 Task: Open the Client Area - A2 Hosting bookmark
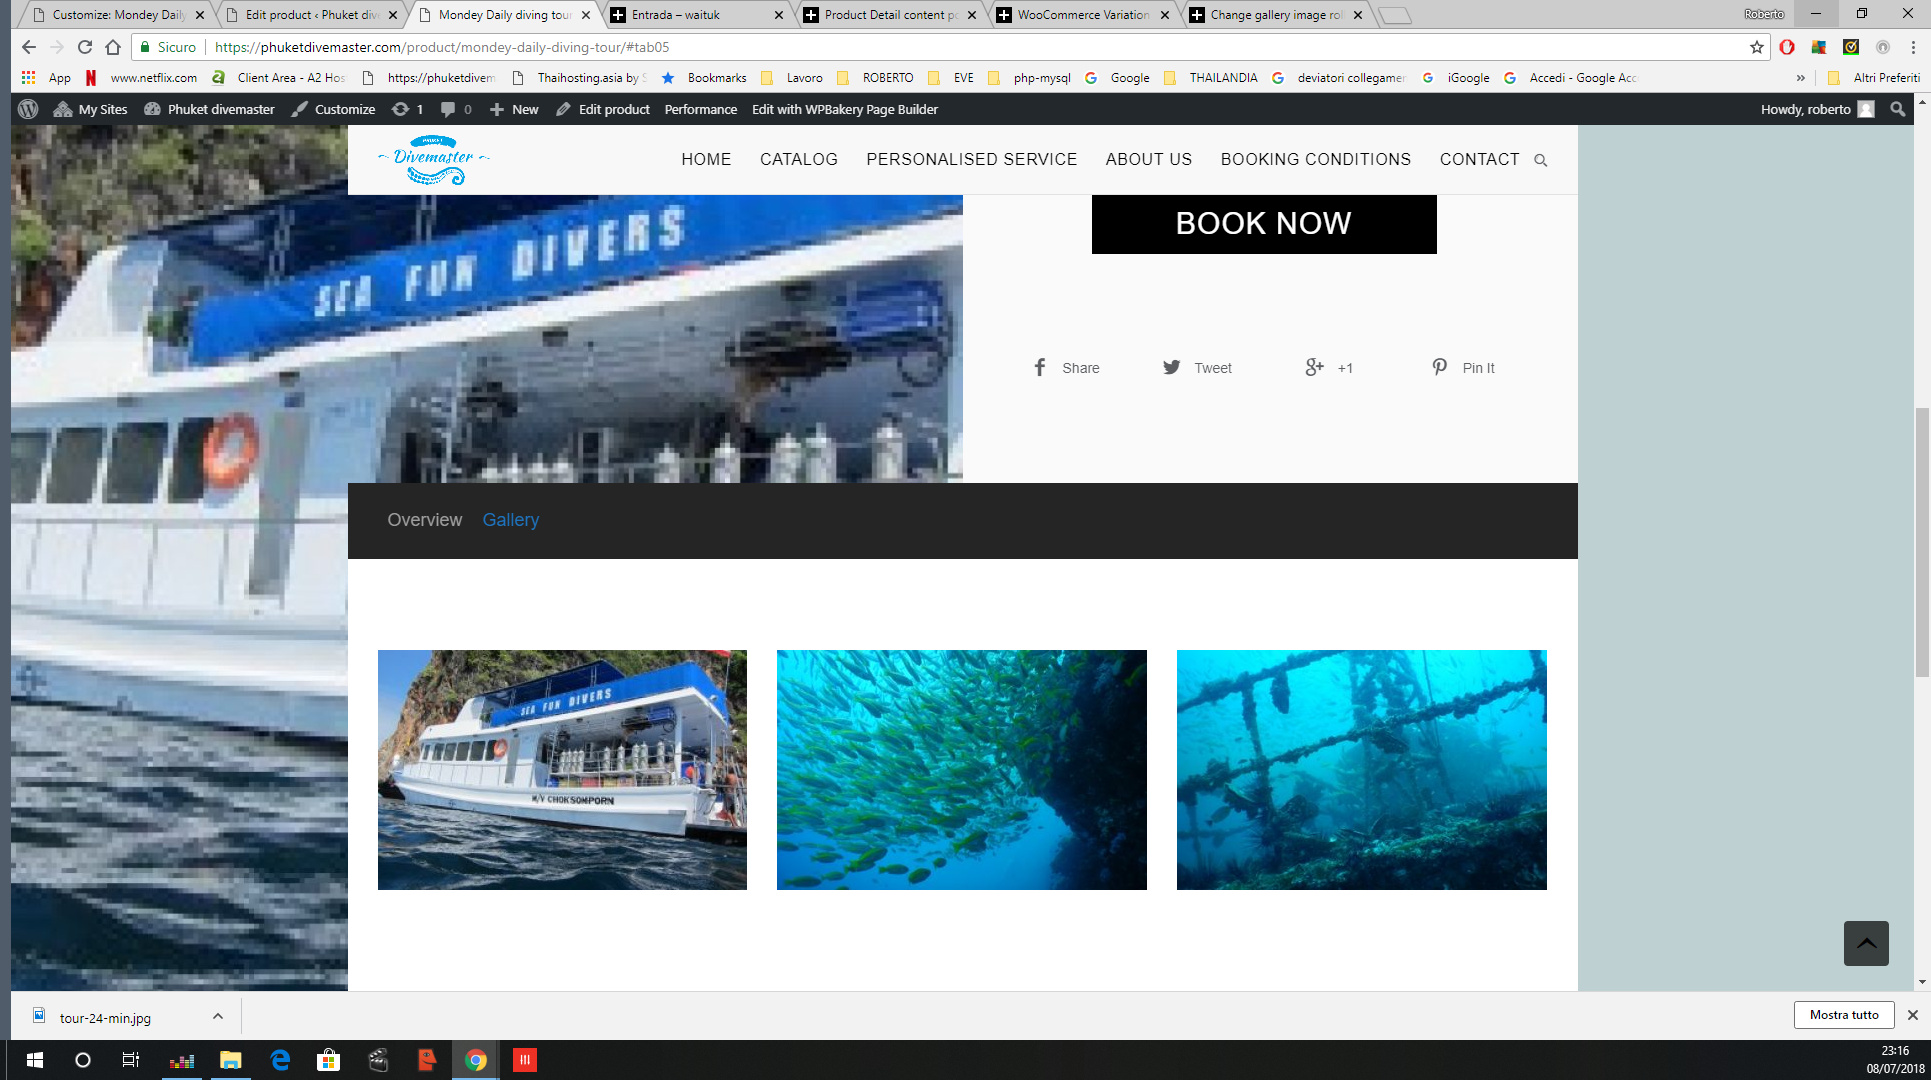[279, 78]
